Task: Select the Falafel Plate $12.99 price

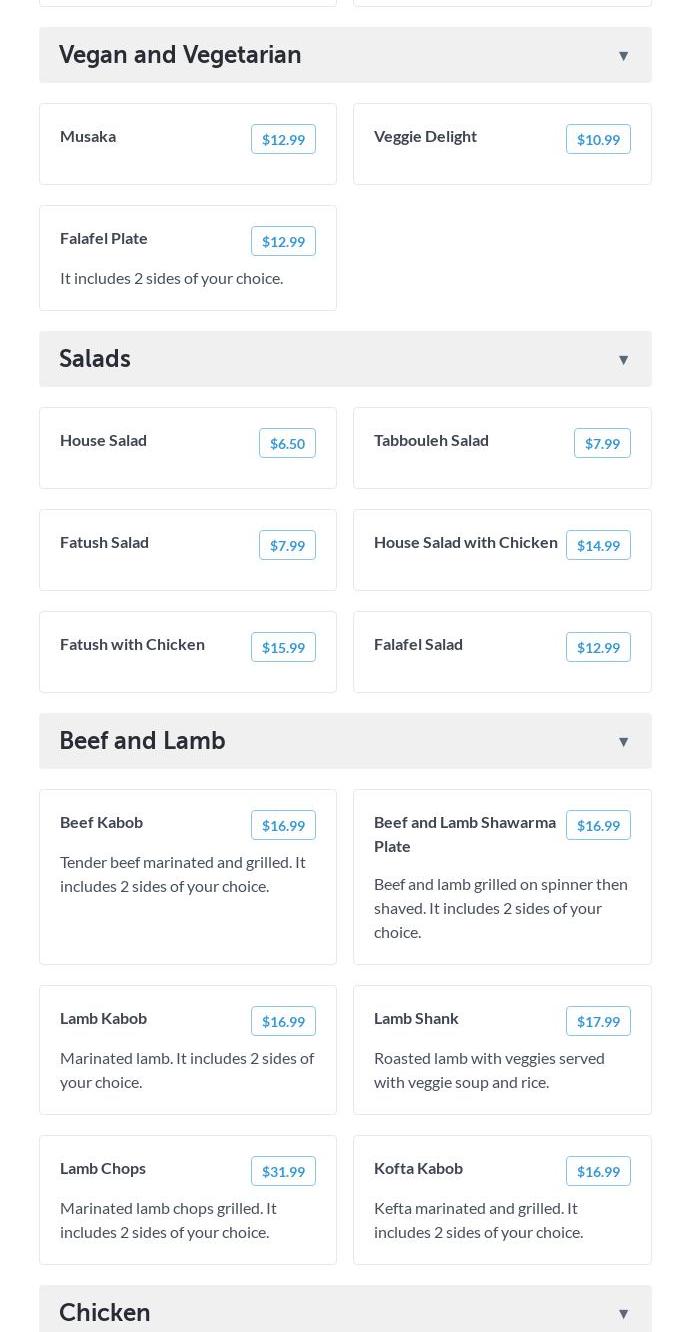Action: [x=283, y=242]
